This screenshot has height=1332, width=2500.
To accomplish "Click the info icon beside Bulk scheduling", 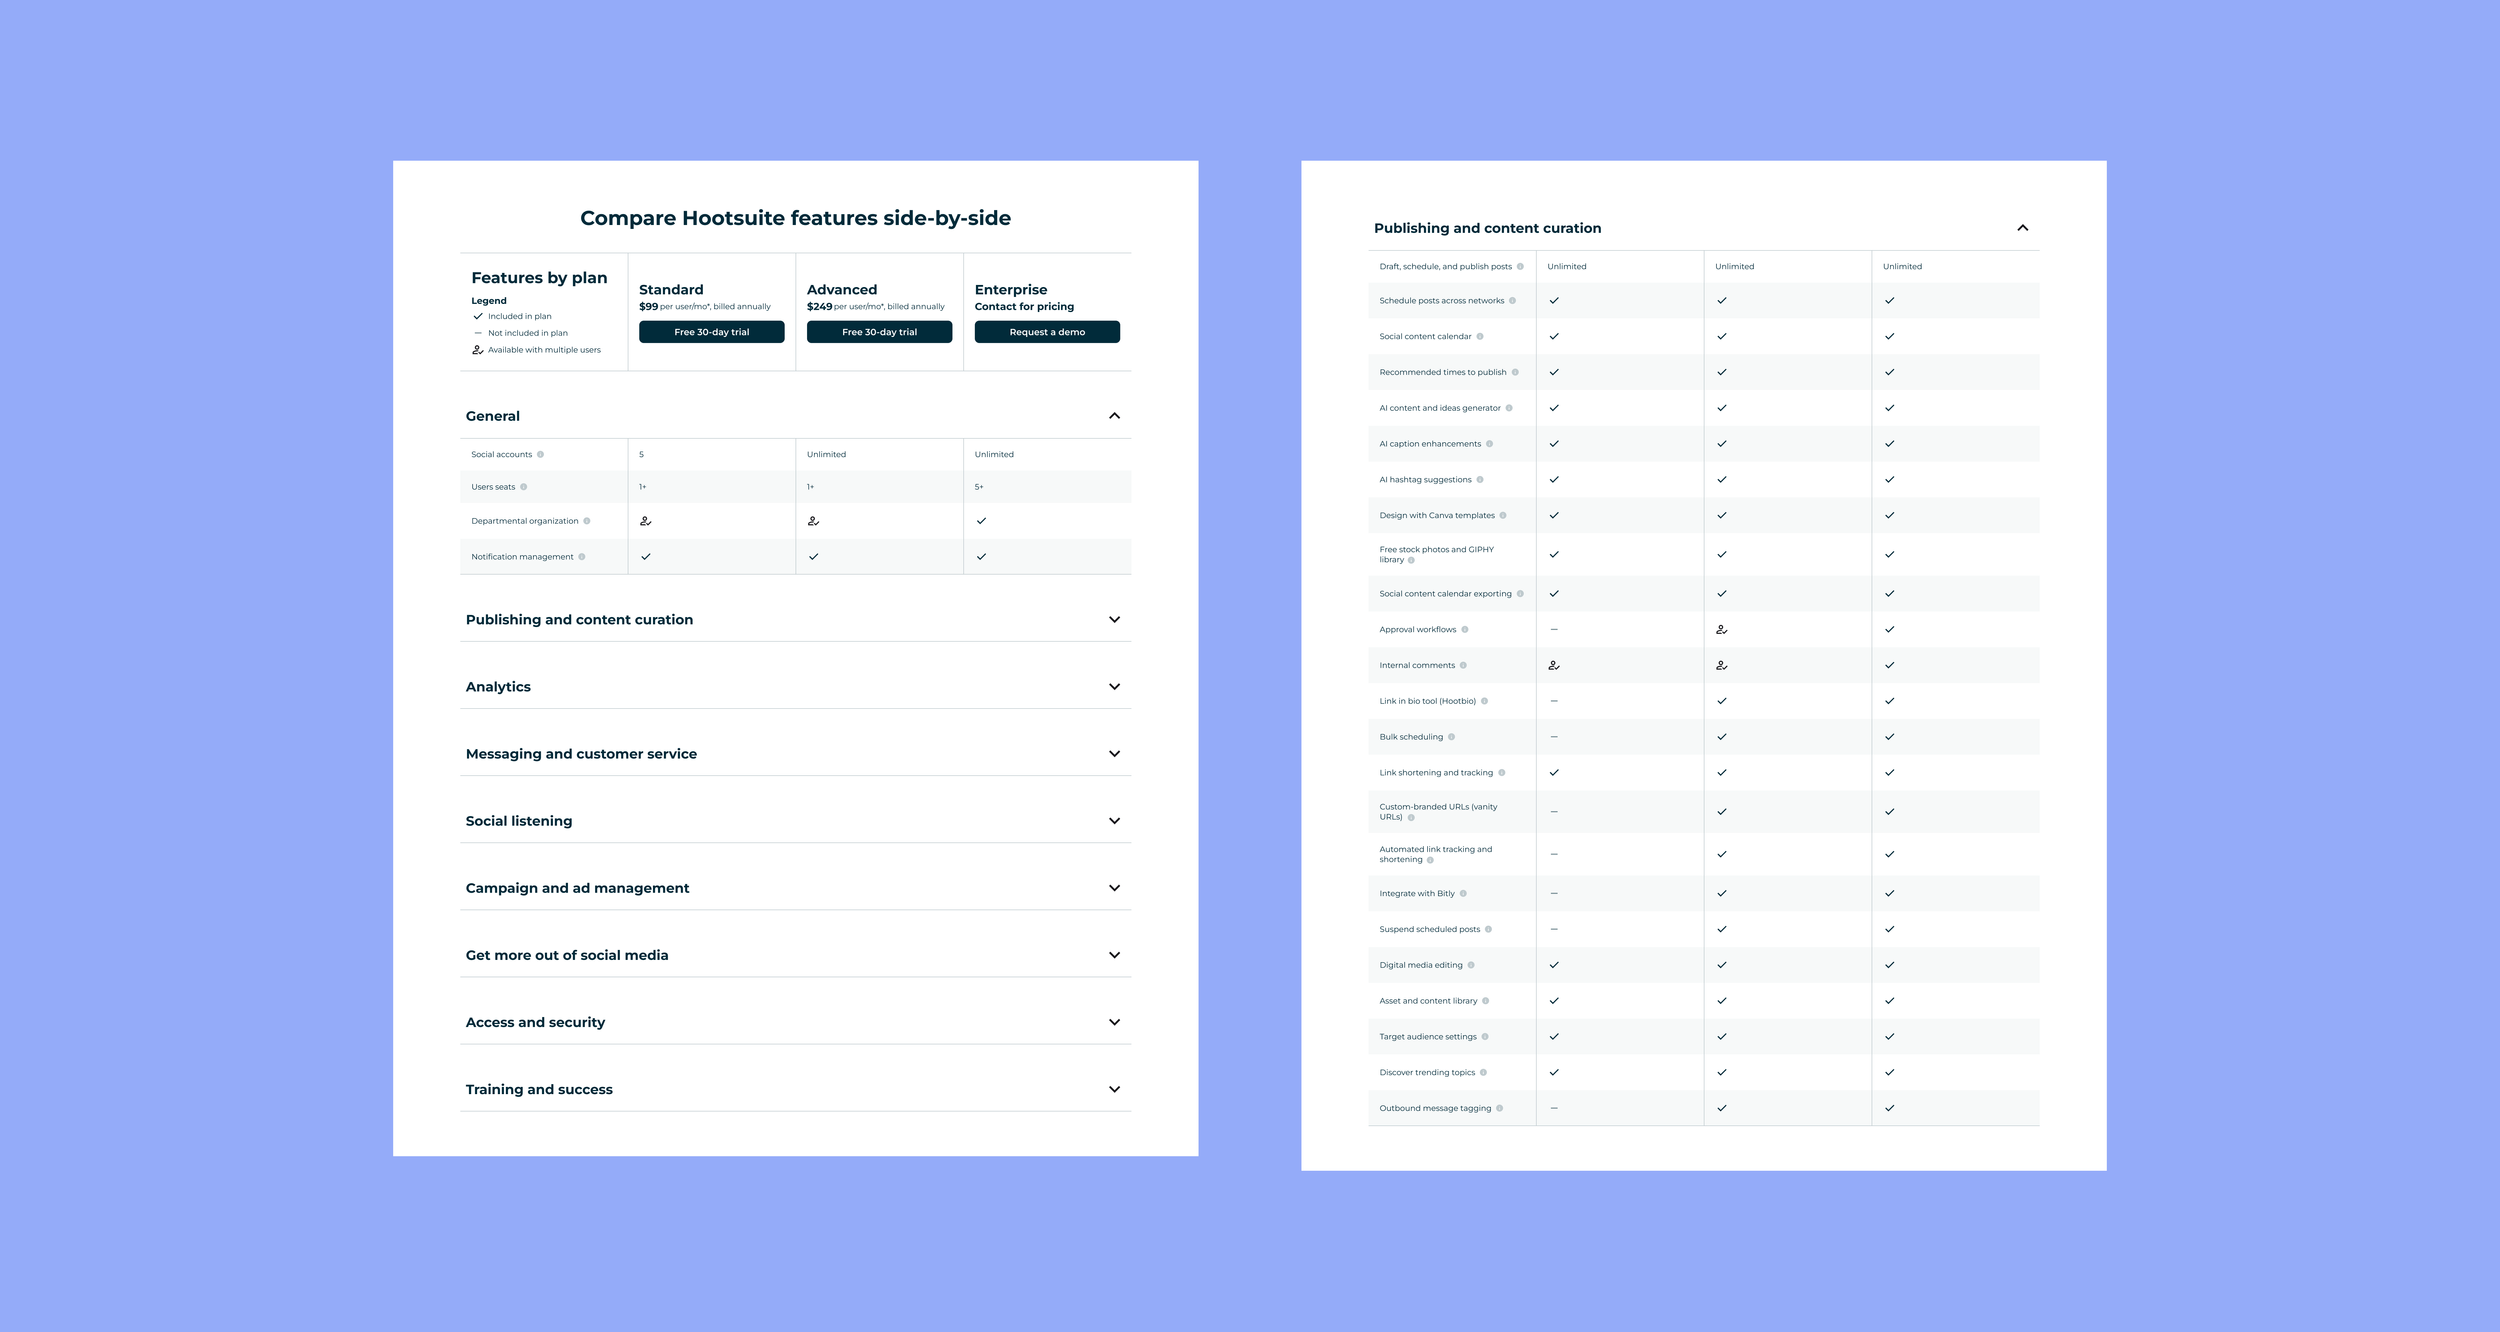I will [1450, 736].
